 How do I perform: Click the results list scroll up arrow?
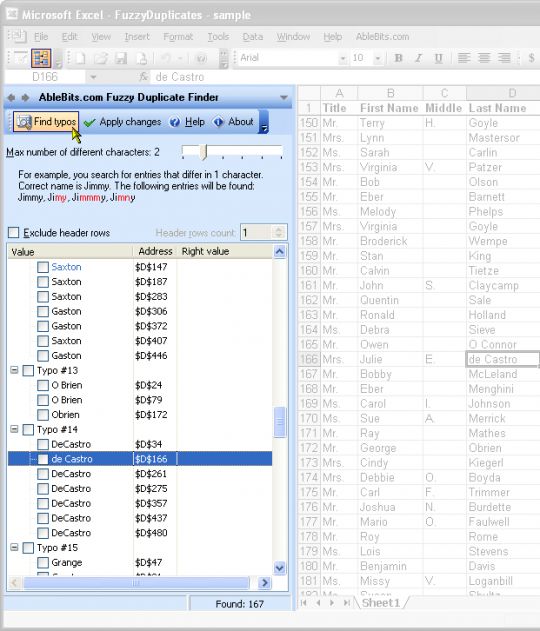coord(280,252)
